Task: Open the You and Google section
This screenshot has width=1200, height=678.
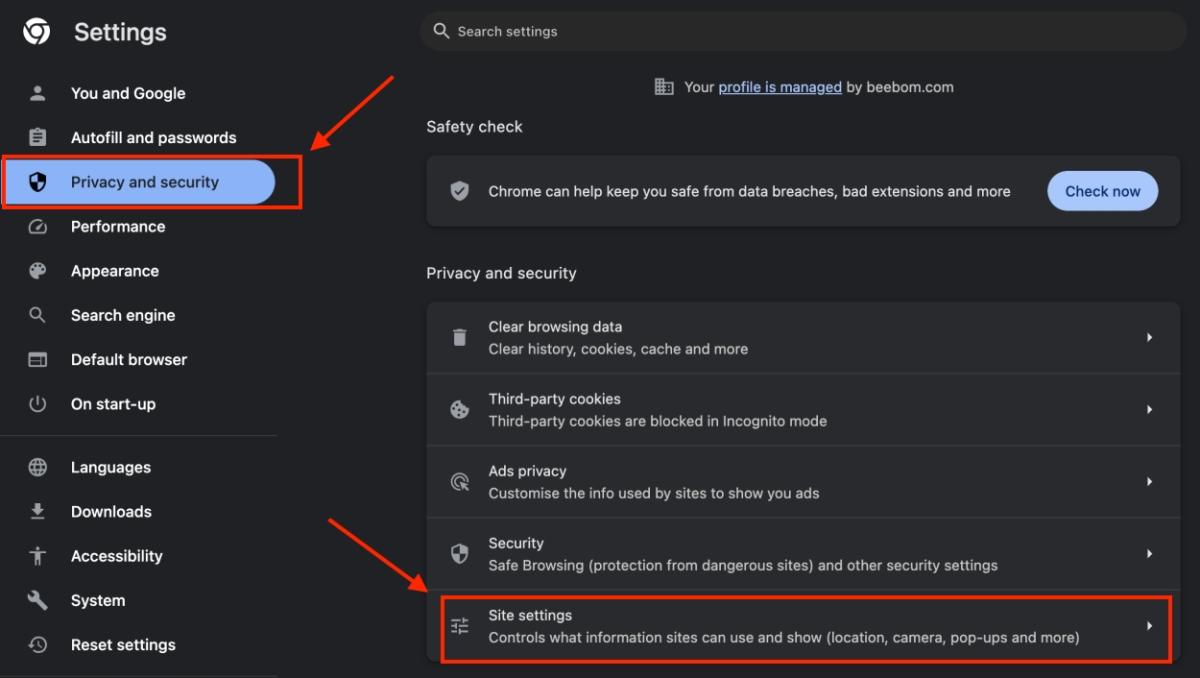Action: pos(128,93)
